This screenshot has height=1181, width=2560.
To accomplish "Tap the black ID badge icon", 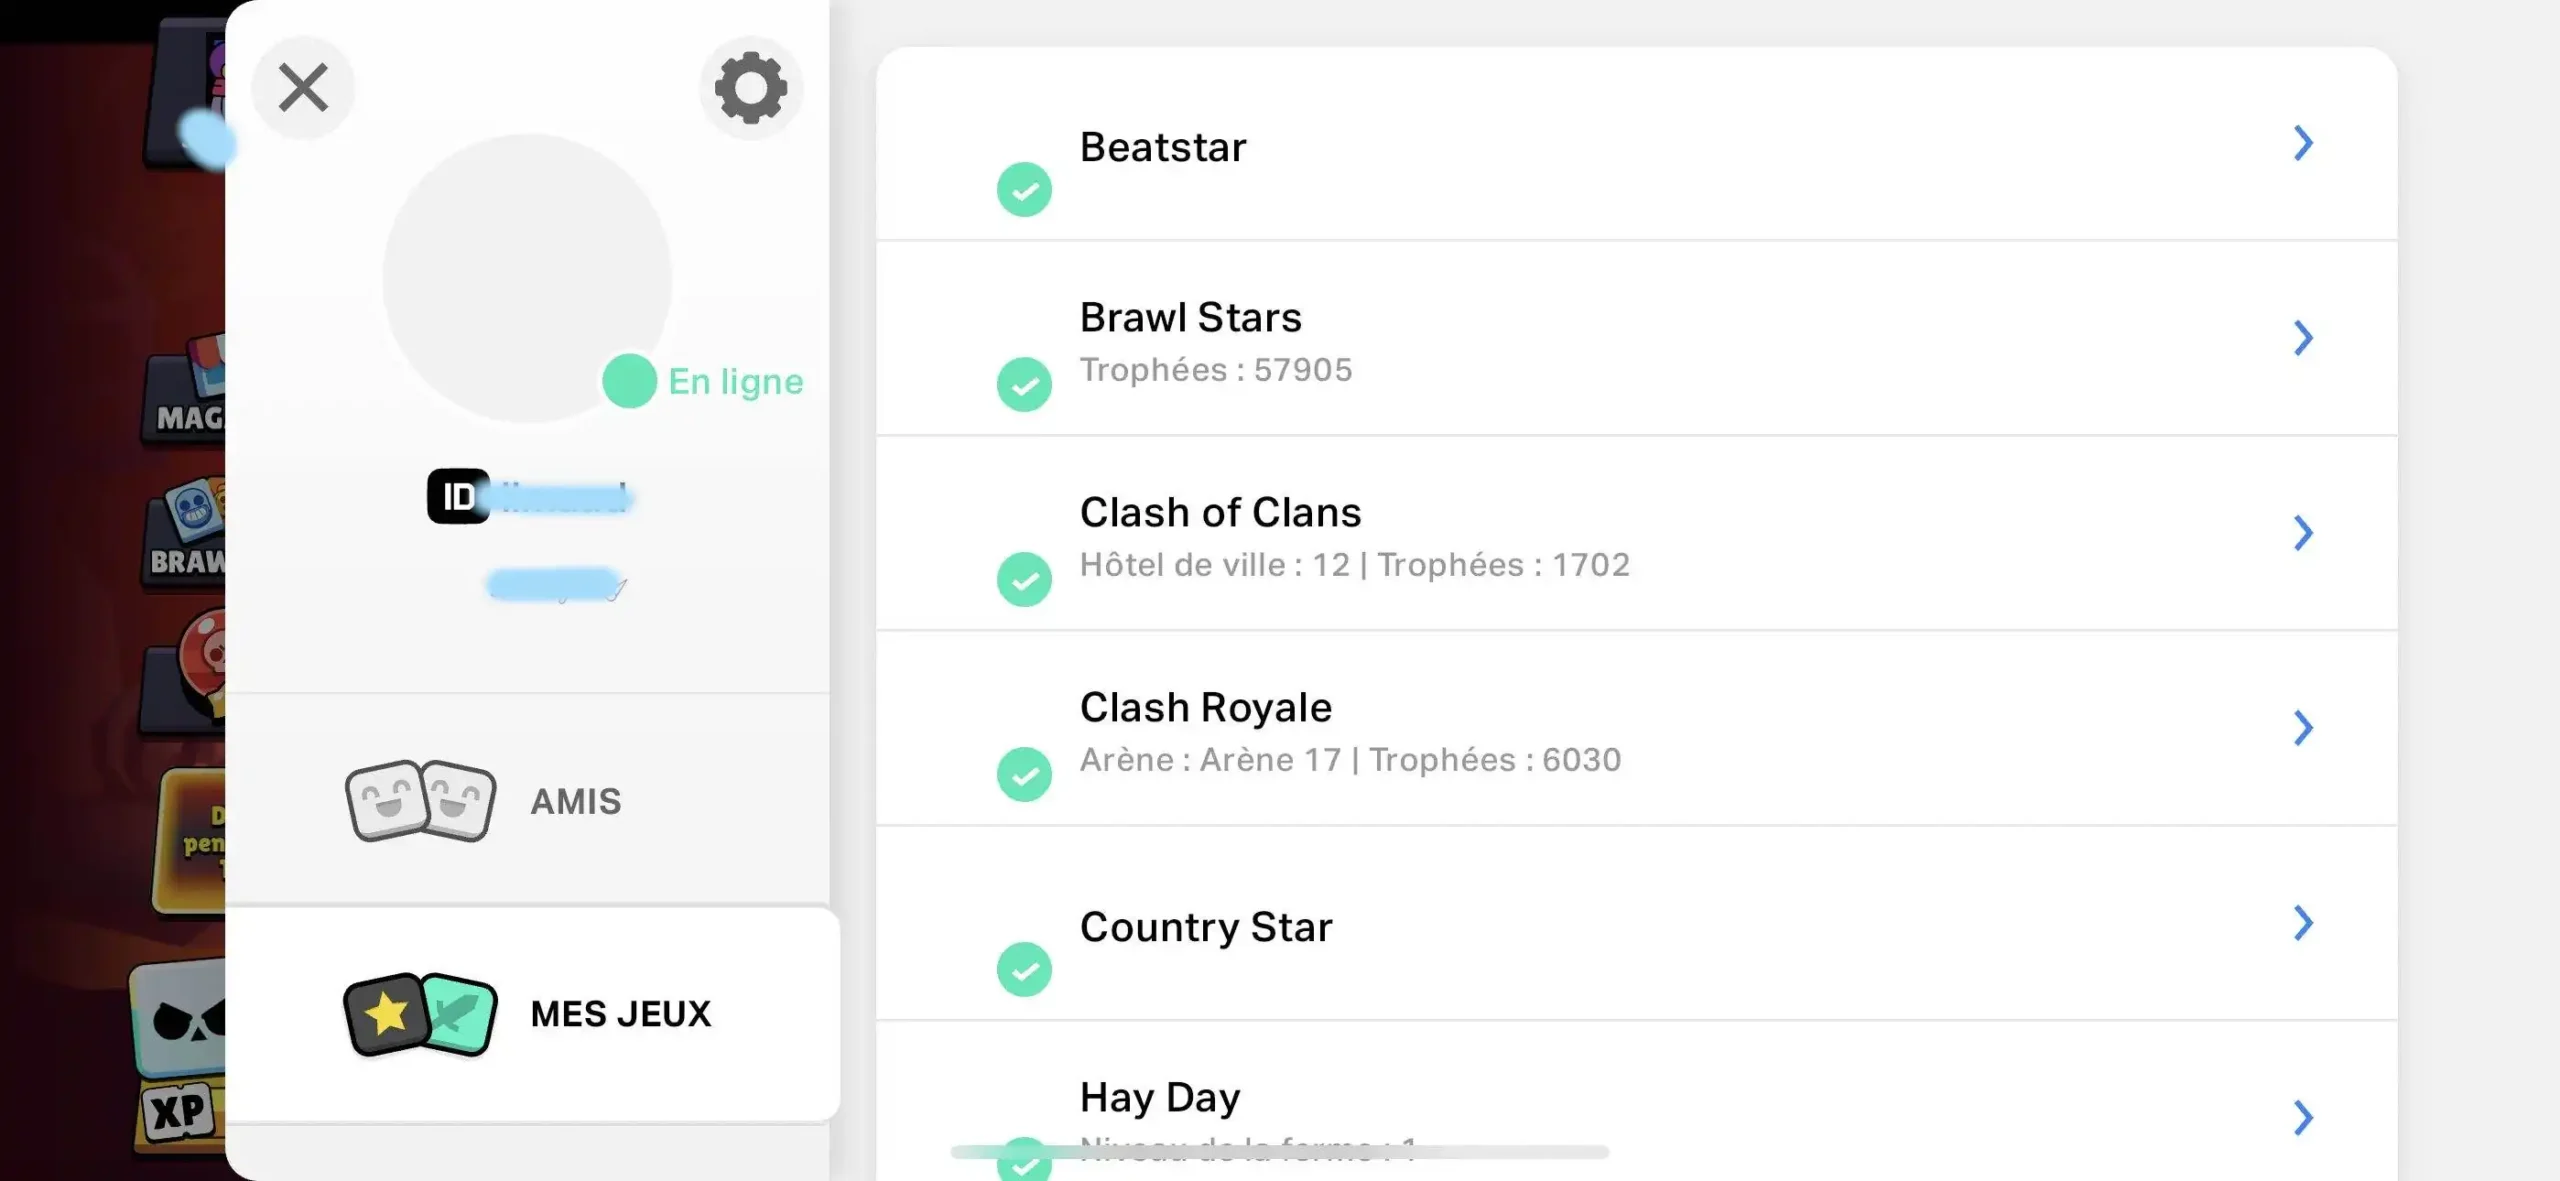I will (459, 496).
